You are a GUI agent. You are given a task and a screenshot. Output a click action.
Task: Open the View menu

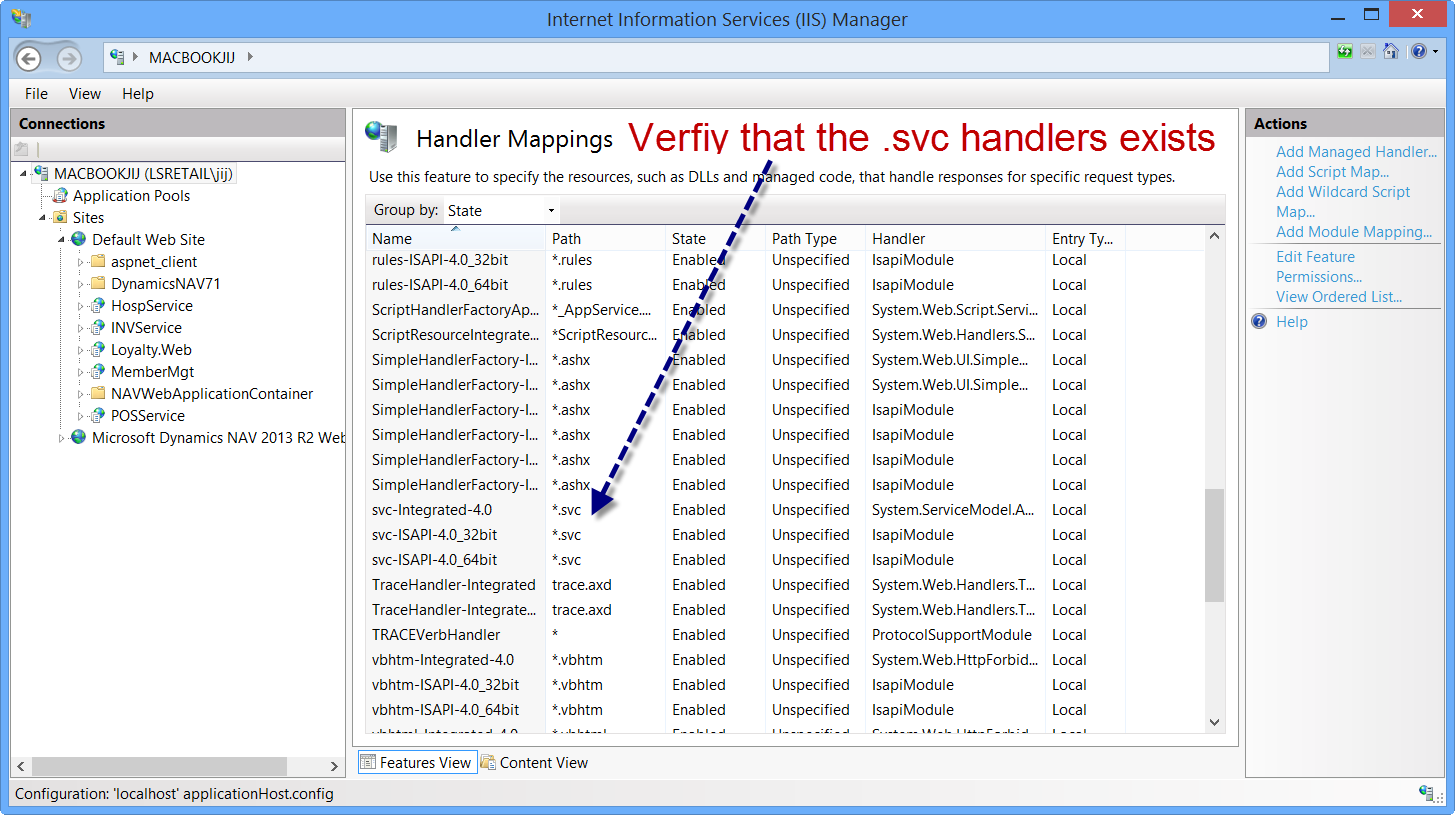pos(85,94)
